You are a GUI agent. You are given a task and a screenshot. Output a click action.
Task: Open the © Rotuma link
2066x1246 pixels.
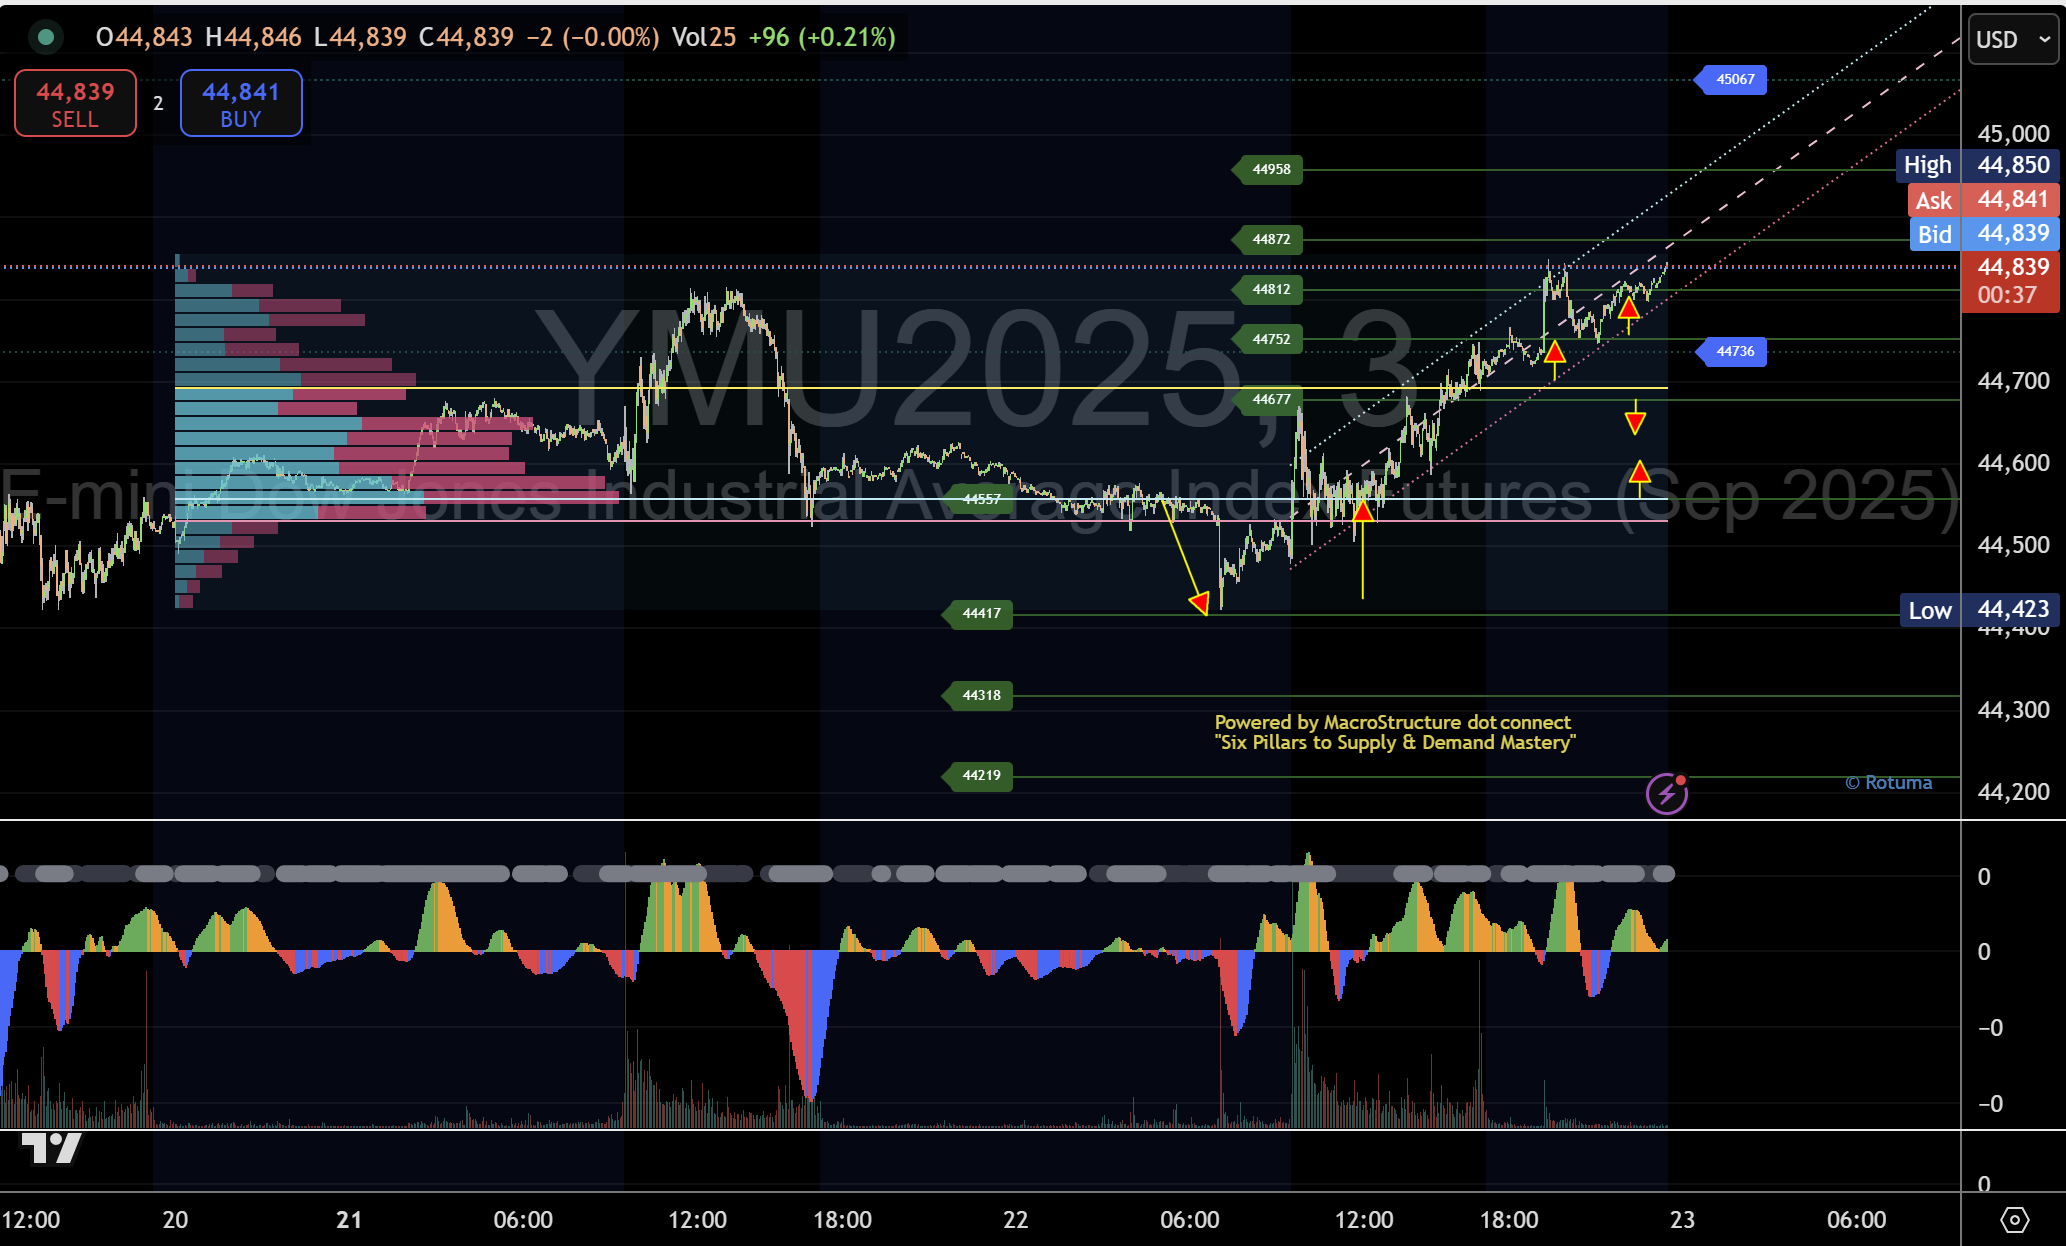point(1888,783)
